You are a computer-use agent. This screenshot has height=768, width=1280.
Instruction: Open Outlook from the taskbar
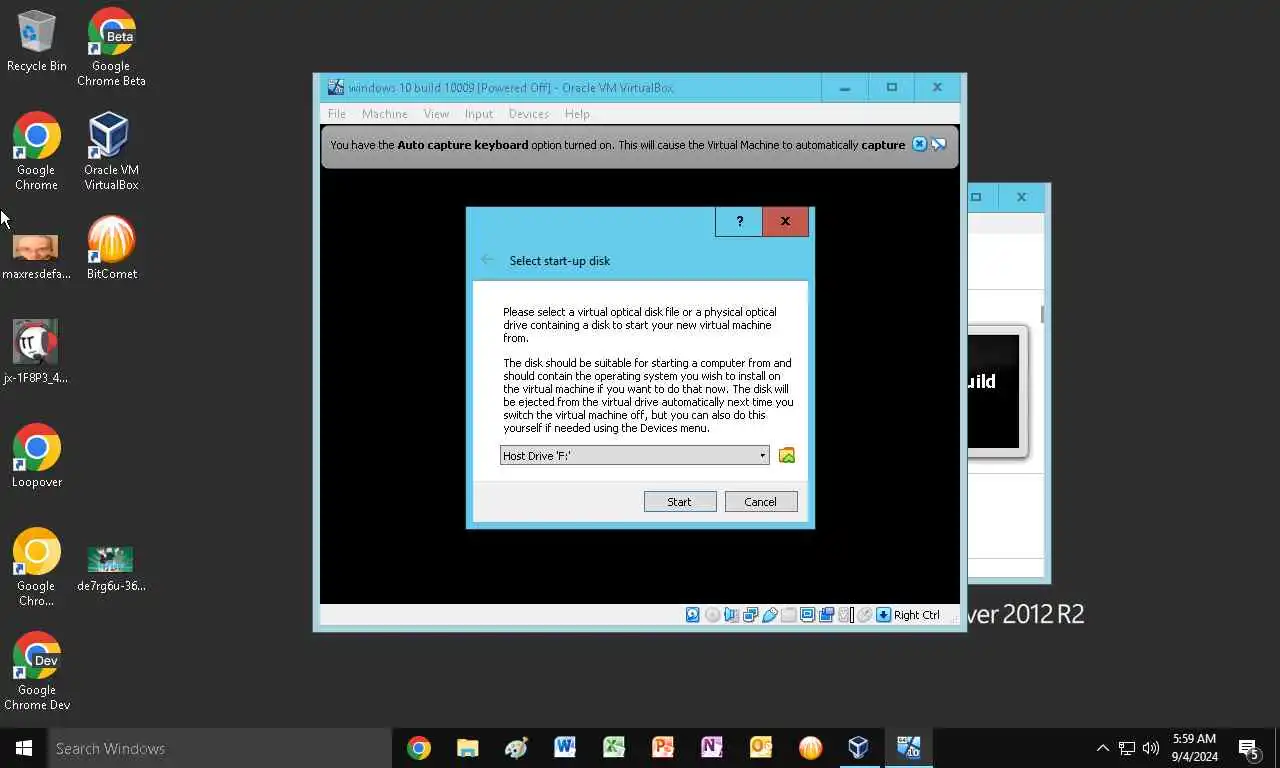761,748
